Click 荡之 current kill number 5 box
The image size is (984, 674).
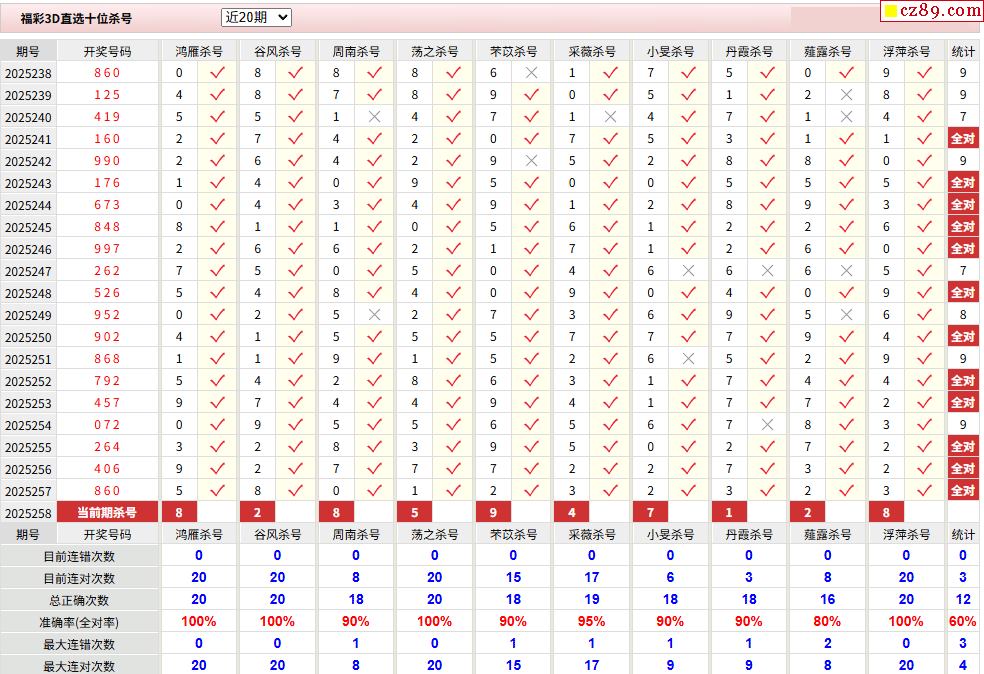(415, 512)
